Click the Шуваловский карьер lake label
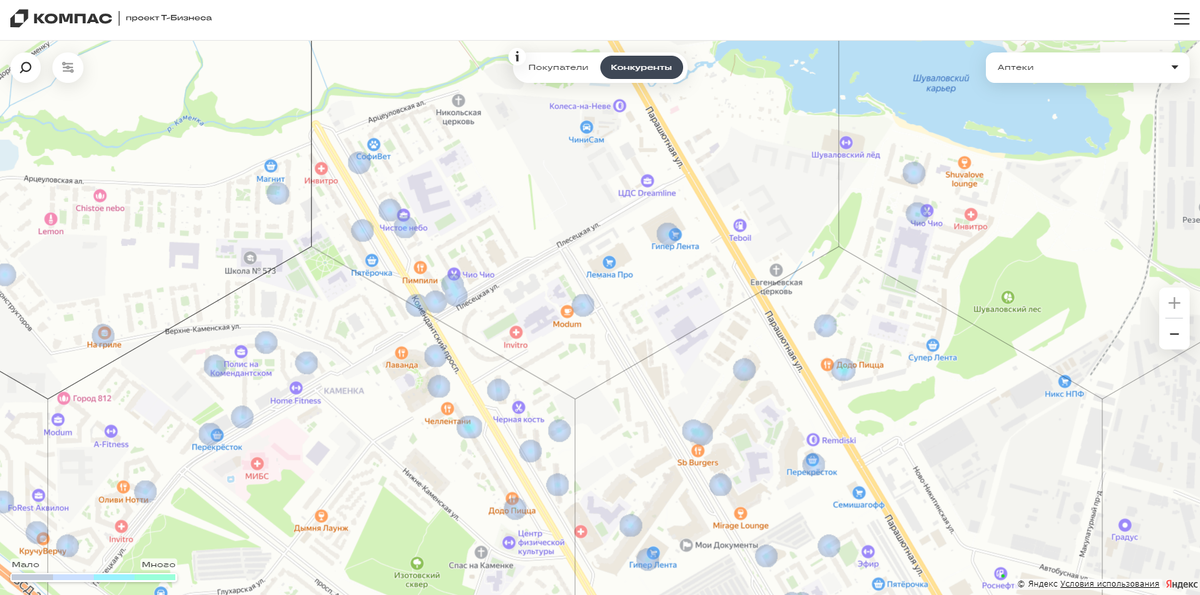The image size is (1200, 595). 941,82
